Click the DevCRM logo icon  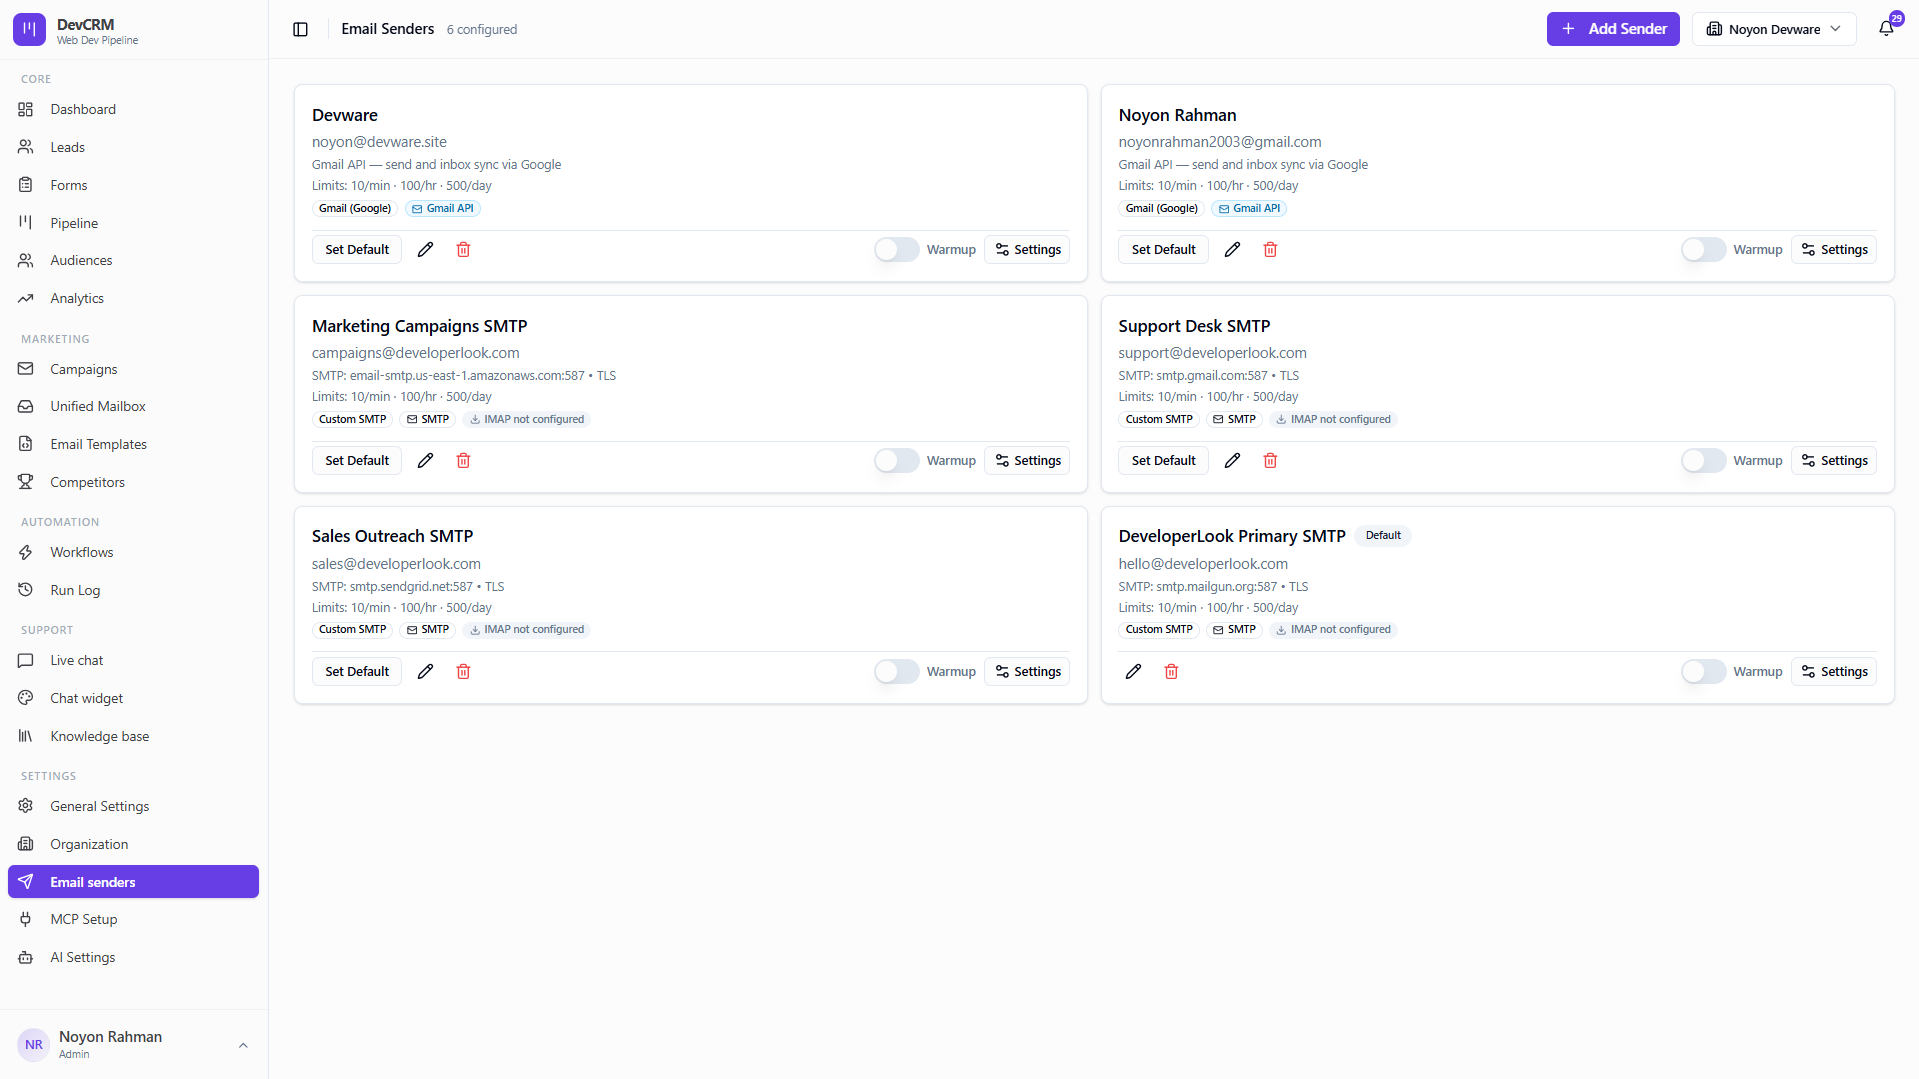click(29, 30)
